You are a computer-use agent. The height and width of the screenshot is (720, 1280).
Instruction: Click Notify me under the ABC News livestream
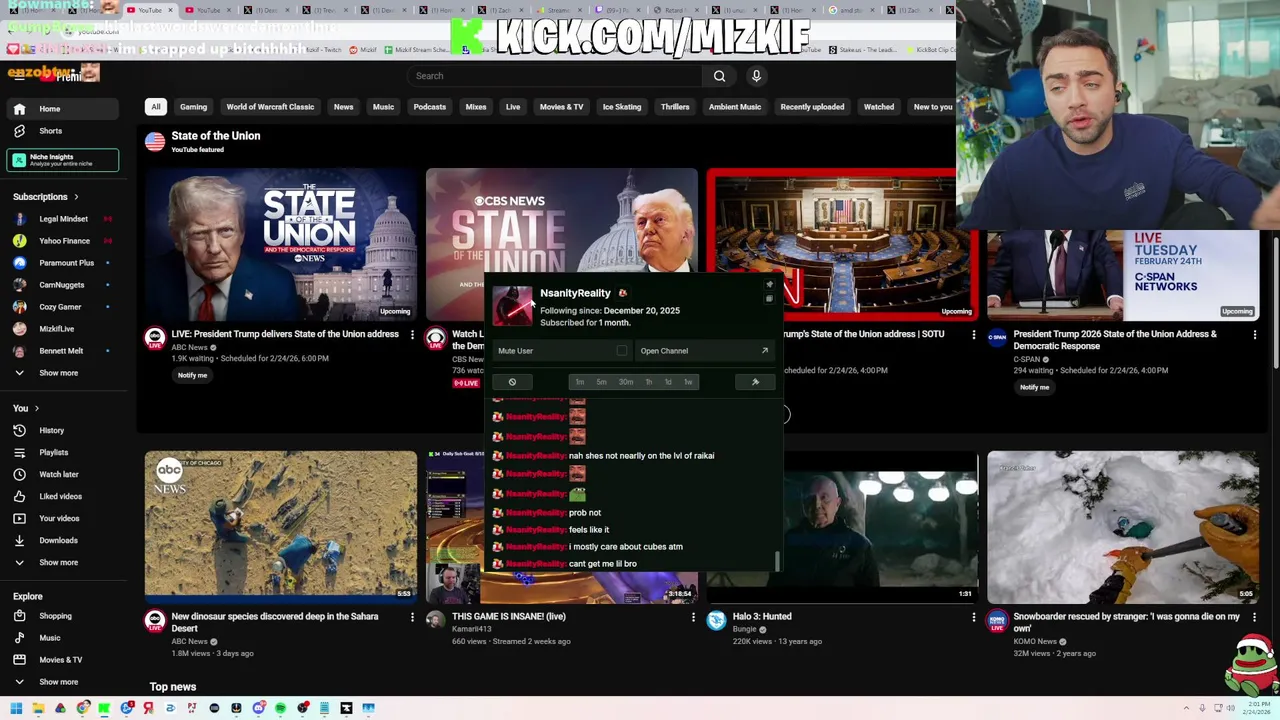pyautogui.click(x=193, y=375)
